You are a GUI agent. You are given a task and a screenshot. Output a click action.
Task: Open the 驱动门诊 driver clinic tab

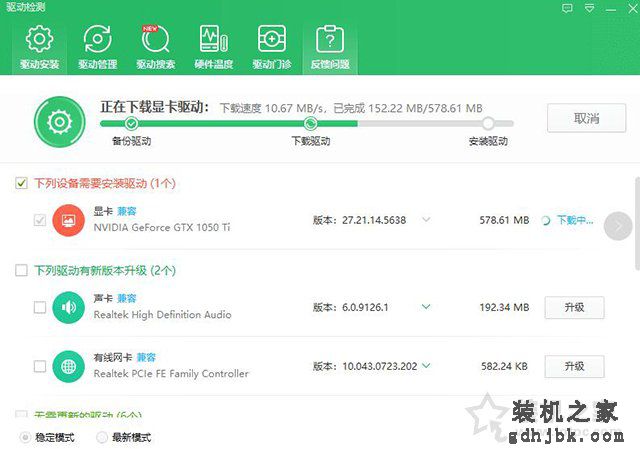[x=272, y=48]
